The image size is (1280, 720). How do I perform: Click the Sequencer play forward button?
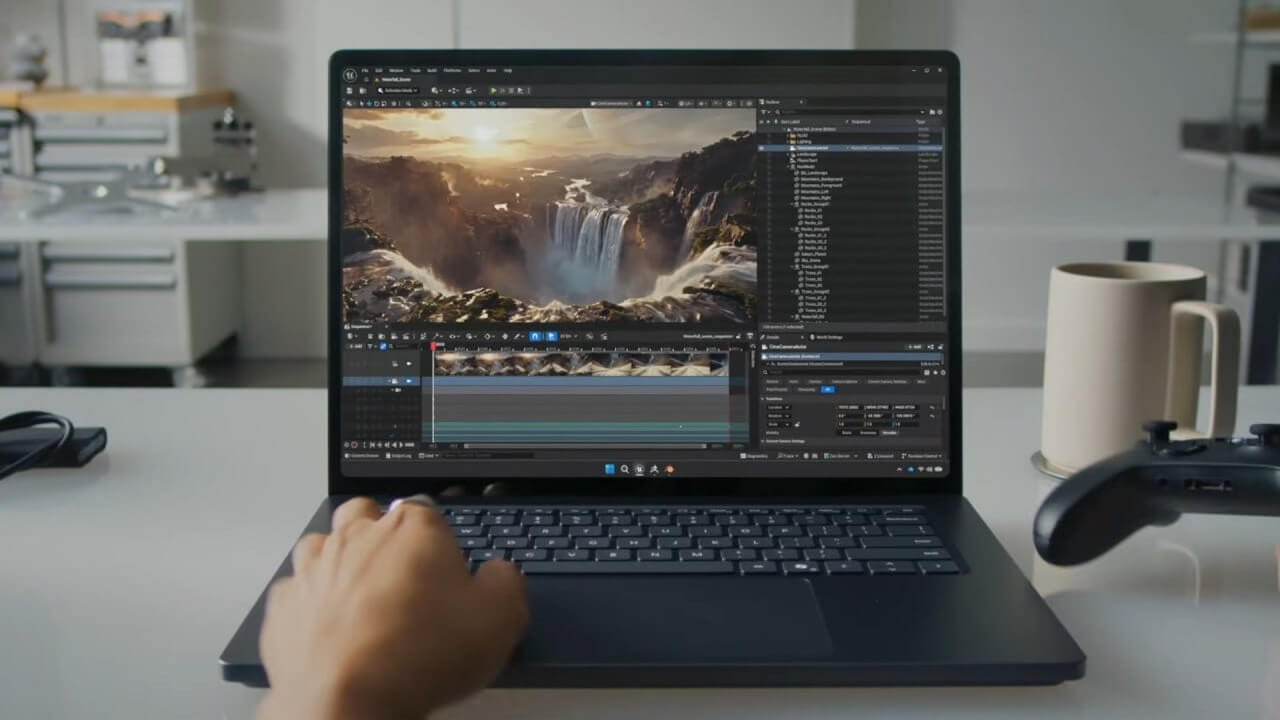point(401,445)
